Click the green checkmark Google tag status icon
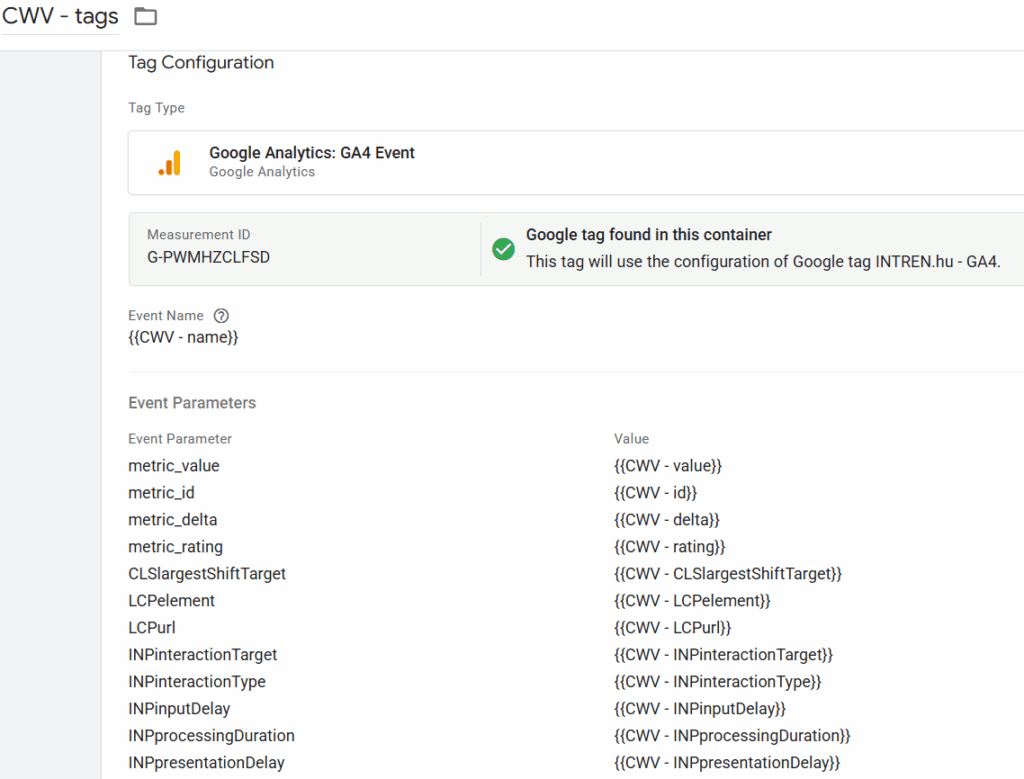The width and height of the screenshot is (1024, 779). click(504, 249)
